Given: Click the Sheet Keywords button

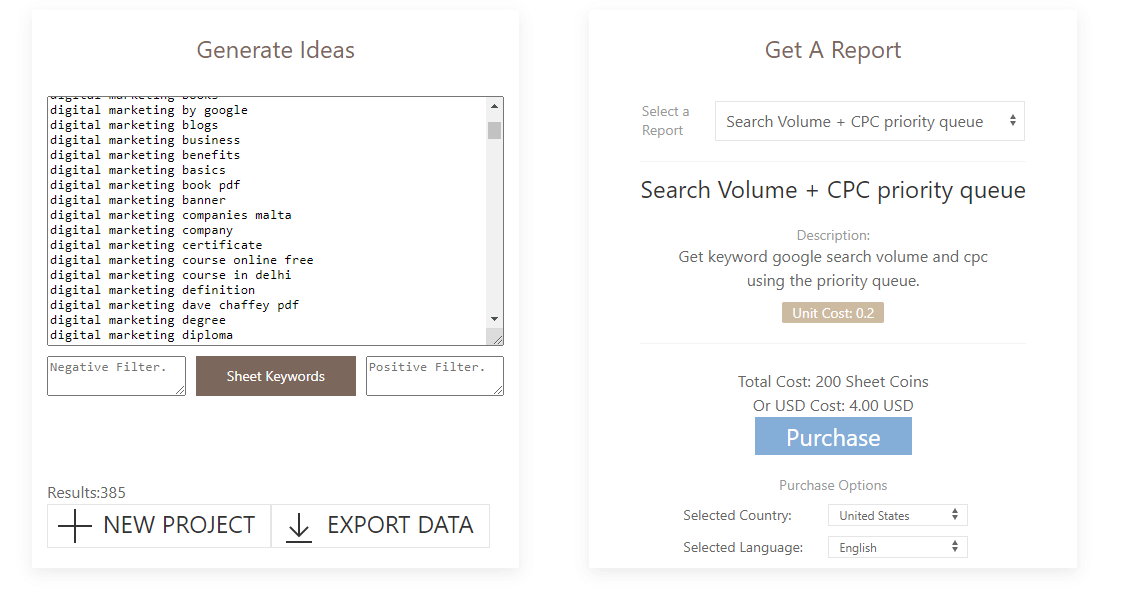Looking at the screenshot, I should pyautogui.click(x=276, y=376).
